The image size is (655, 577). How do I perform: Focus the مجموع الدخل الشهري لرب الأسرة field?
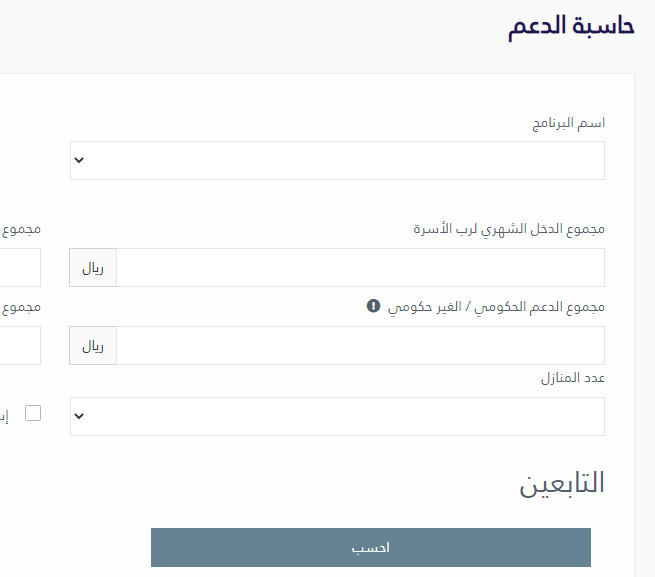pyautogui.click(x=361, y=267)
